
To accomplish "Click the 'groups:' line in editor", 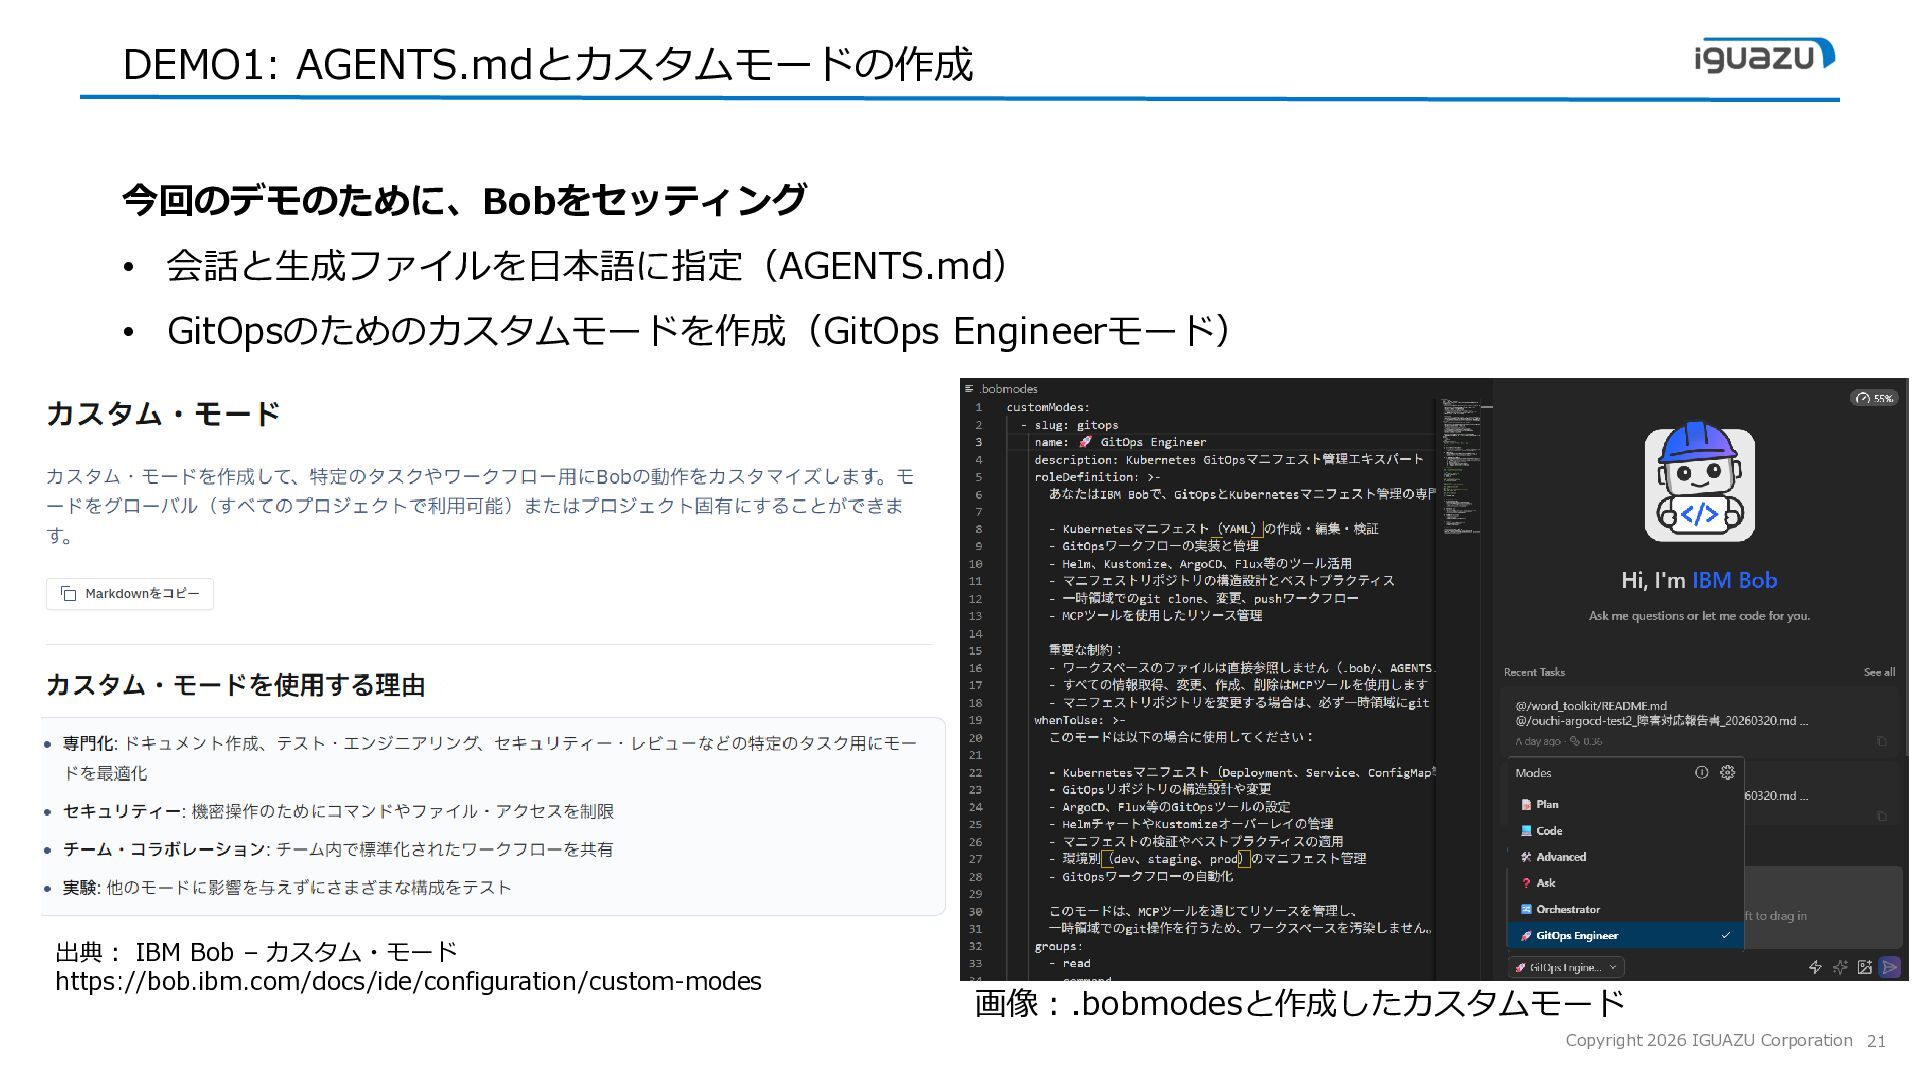I will [x=1058, y=946].
